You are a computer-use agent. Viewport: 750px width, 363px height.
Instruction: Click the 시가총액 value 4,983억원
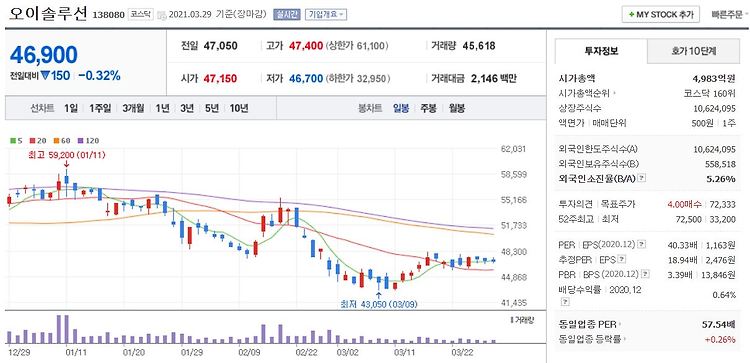(x=714, y=79)
